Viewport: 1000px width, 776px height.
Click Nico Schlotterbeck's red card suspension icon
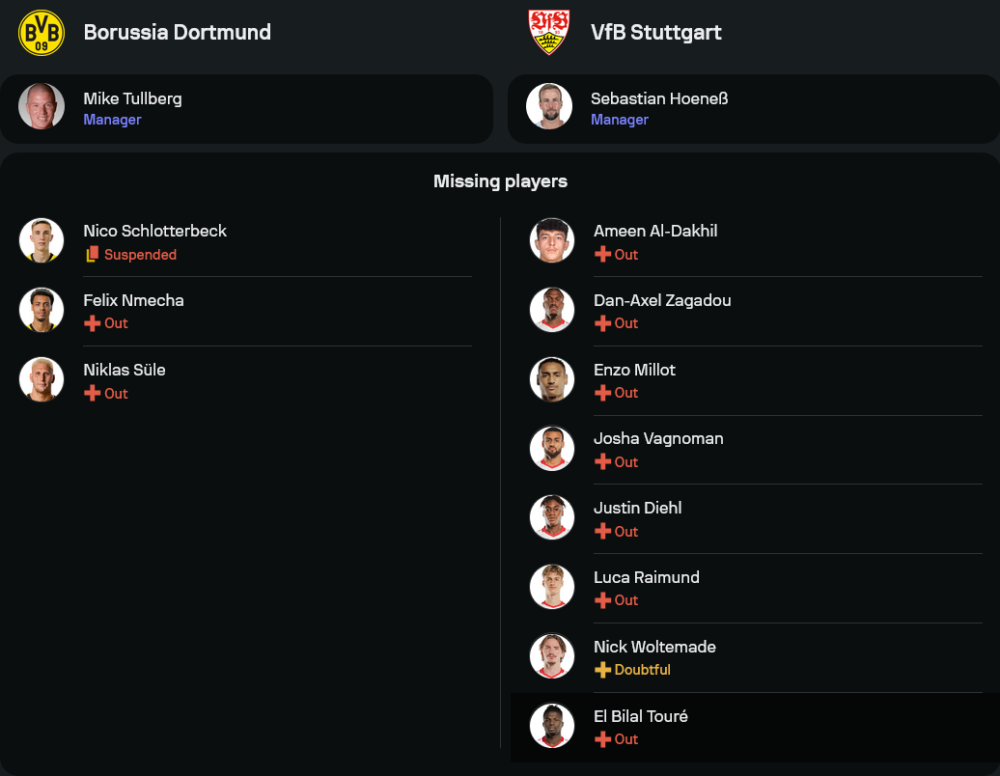92,255
